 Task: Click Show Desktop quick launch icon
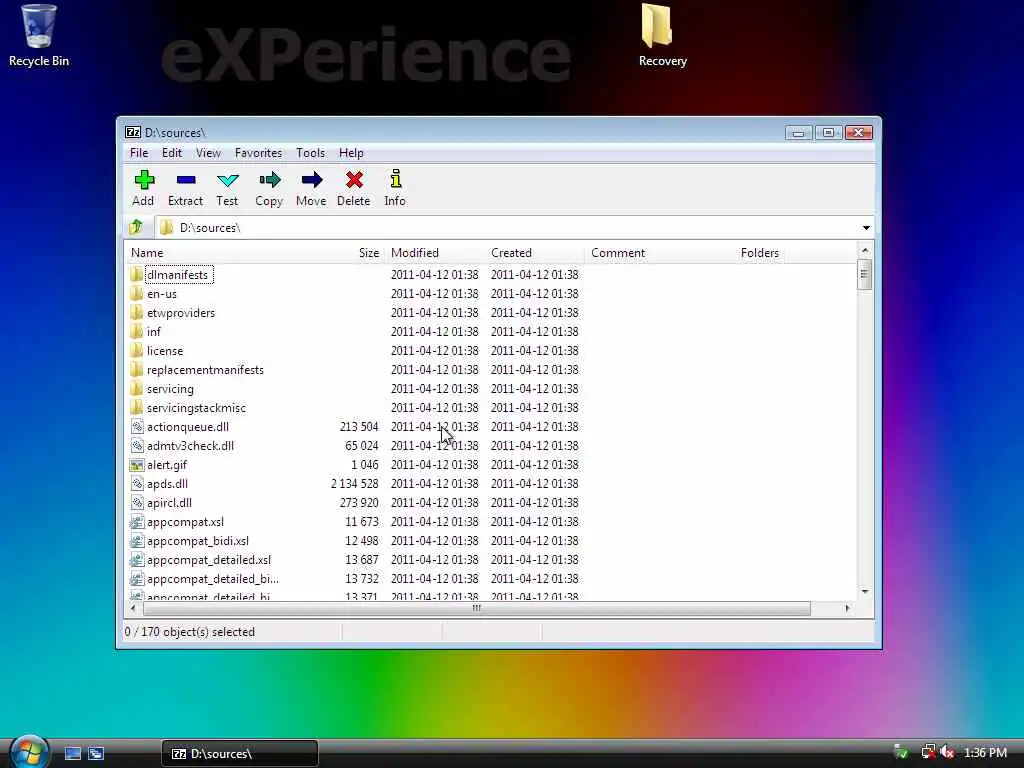[x=72, y=753]
